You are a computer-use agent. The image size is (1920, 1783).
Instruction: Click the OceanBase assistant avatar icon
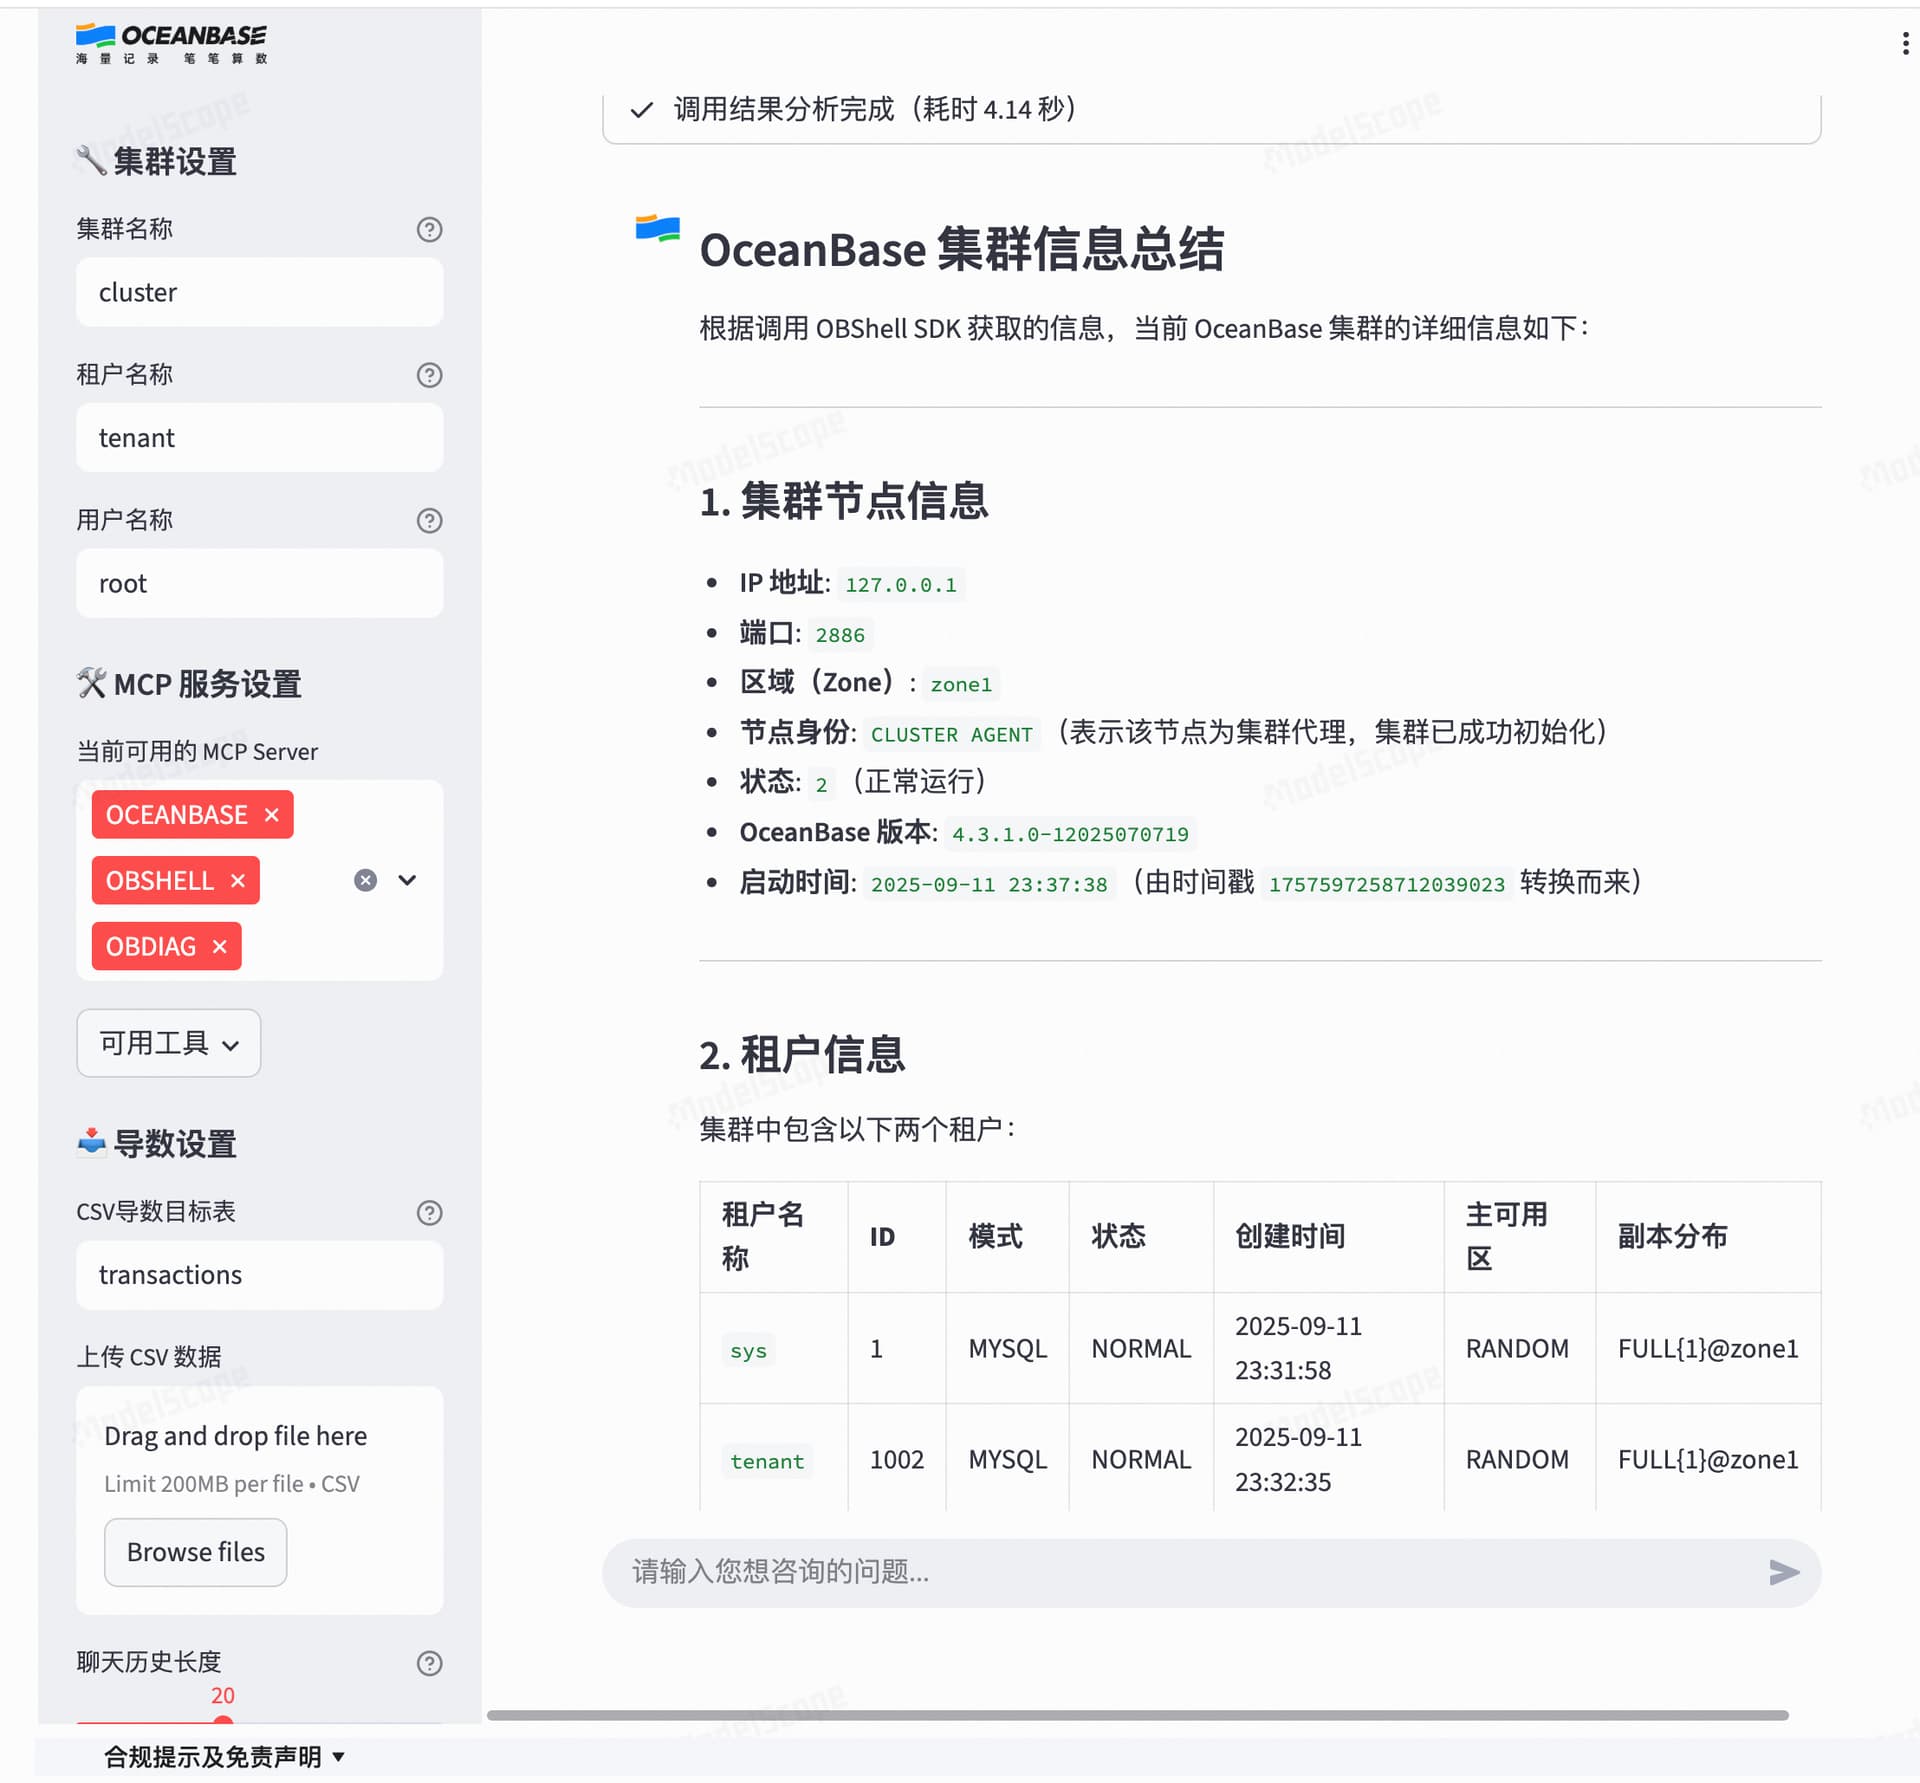coord(657,229)
